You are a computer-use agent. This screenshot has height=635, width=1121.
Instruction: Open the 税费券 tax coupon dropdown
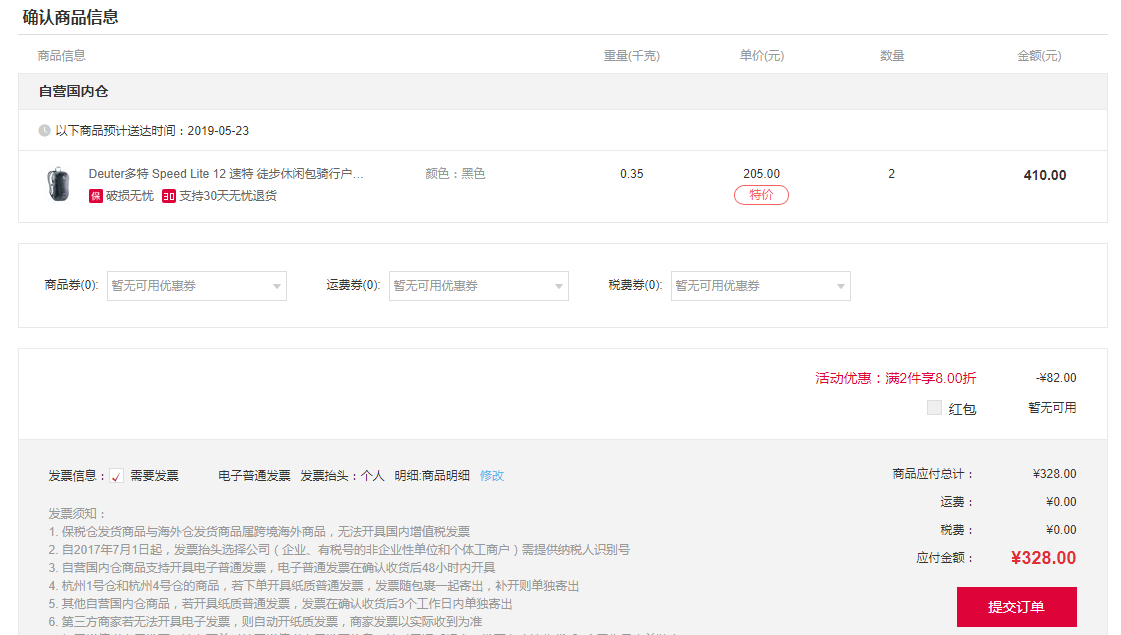(761, 286)
